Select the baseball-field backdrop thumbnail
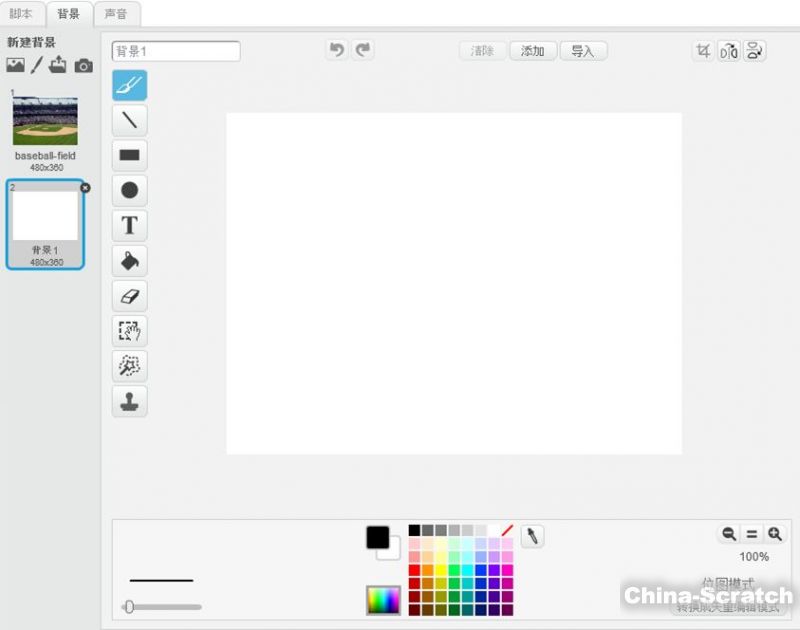 point(45,122)
